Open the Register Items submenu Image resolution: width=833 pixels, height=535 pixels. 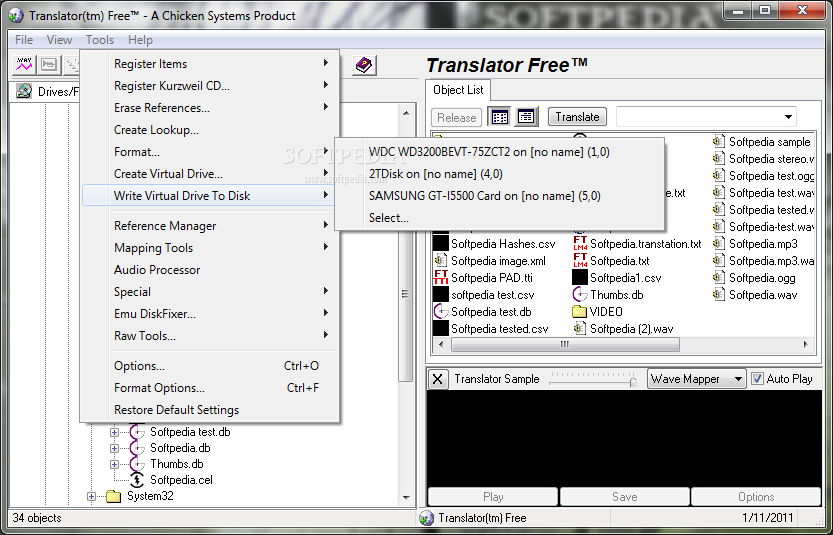tap(210, 64)
